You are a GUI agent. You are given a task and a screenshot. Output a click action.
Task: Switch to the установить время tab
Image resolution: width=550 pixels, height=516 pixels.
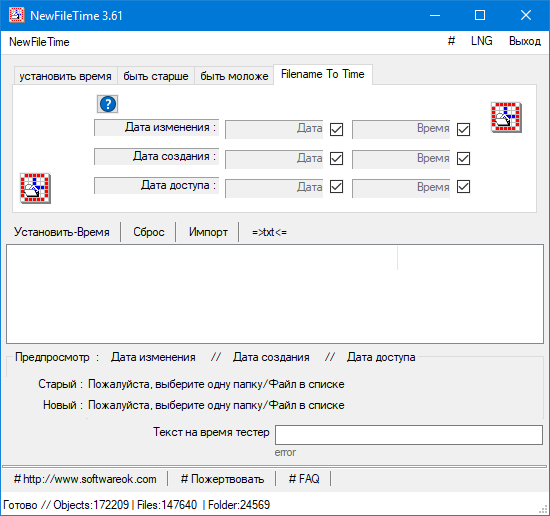(x=66, y=76)
